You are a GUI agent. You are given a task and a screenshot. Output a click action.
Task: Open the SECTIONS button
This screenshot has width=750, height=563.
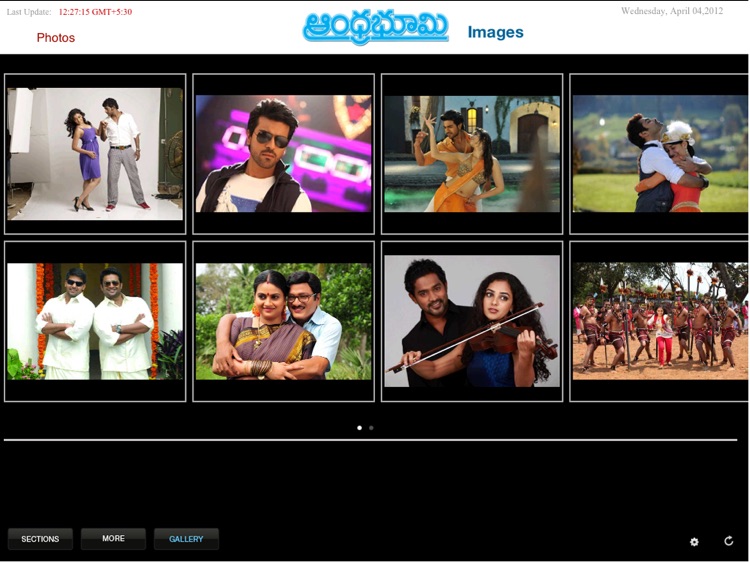click(40, 539)
